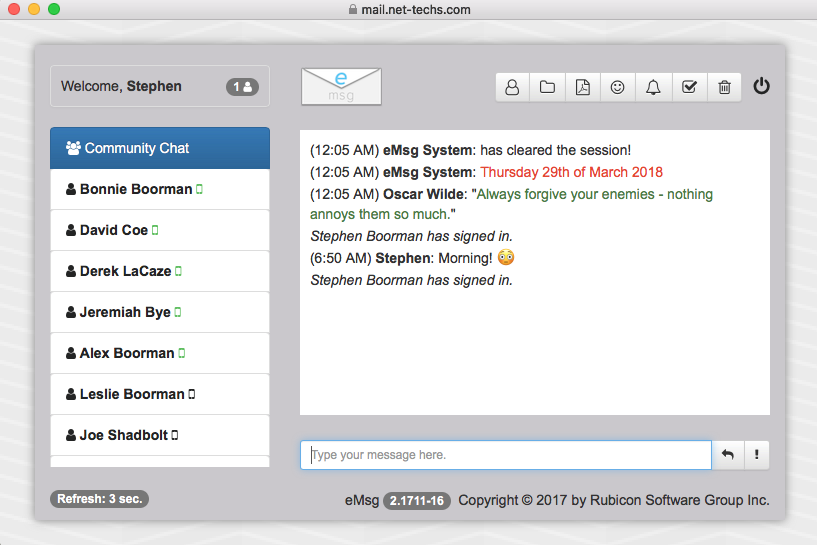Screen dimensions: 817x545
Task: Open the user profile icon in toolbar
Action: [512, 87]
